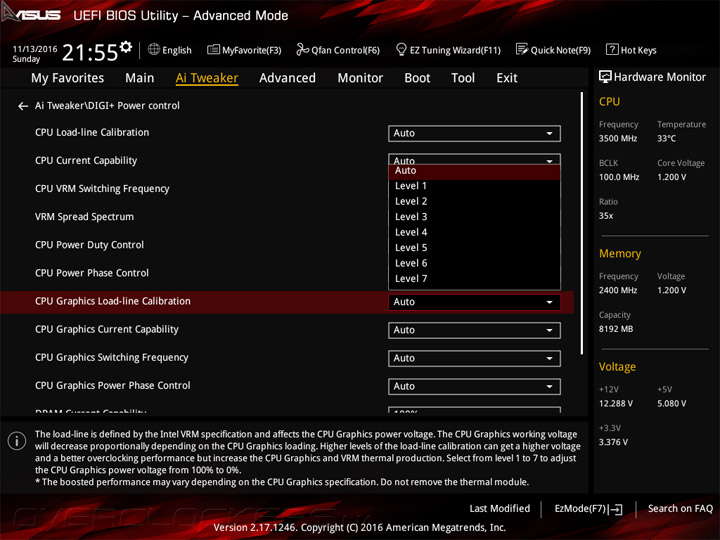Click CPU Graphics Current Capability label
720x540 pixels.
click(x=107, y=329)
